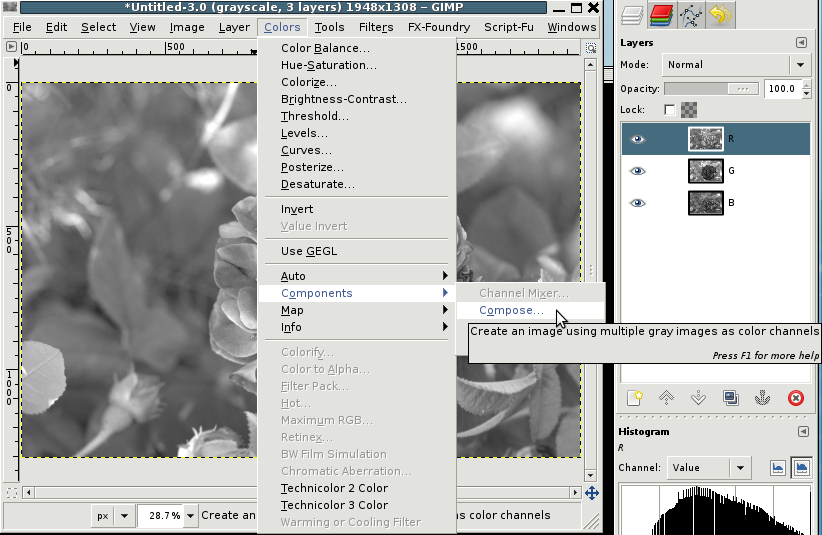This screenshot has width=822, height=535.
Task: Open the Windows menu
Action: click(x=571, y=27)
